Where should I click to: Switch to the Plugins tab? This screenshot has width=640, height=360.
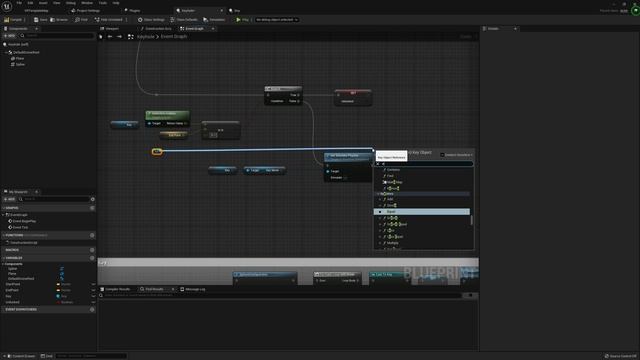pyautogui.click(x=133, y=11)
